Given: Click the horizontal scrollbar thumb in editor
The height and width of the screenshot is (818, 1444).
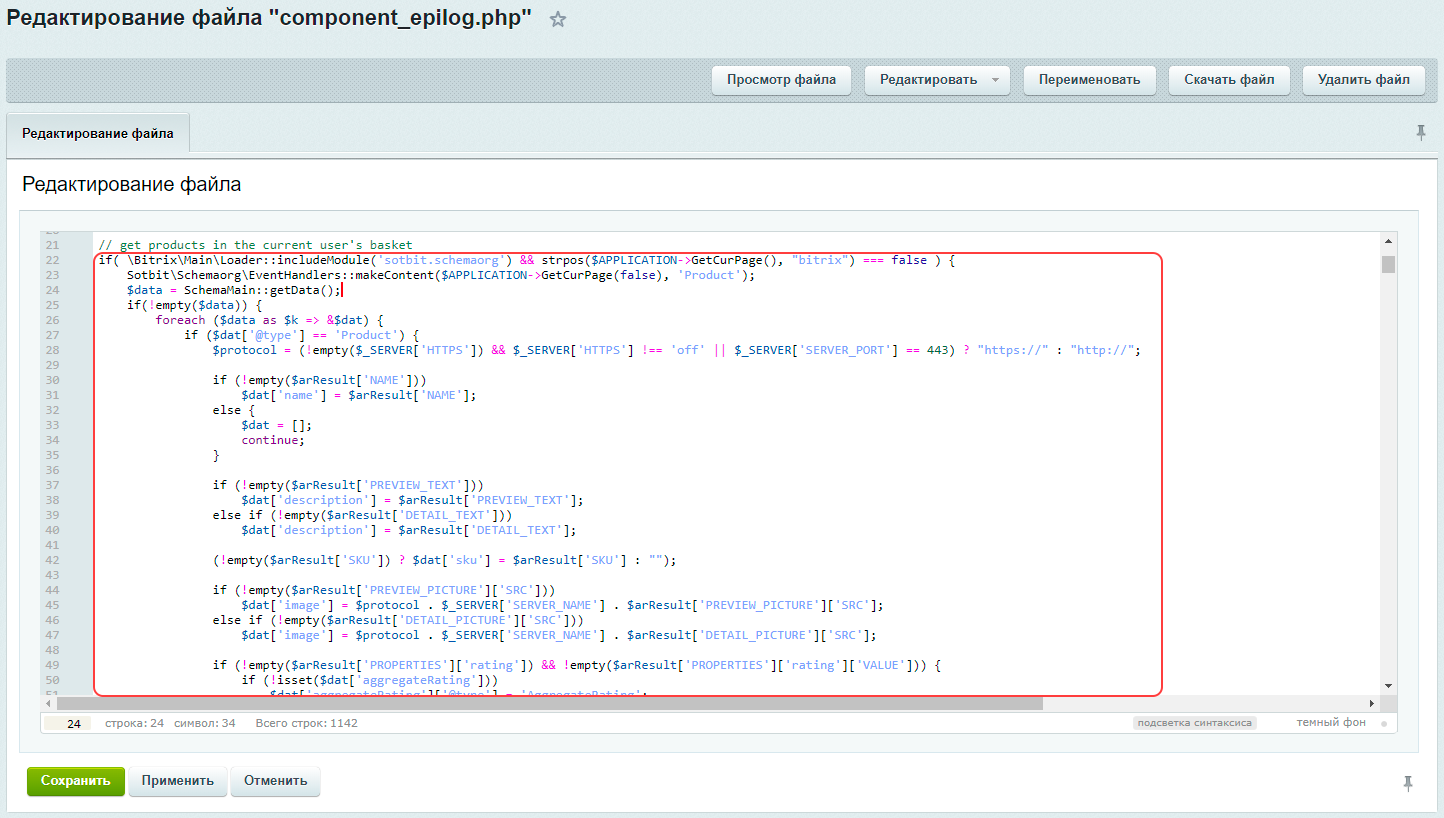Looking at the screenshot, I should click(x=549, y=703).
